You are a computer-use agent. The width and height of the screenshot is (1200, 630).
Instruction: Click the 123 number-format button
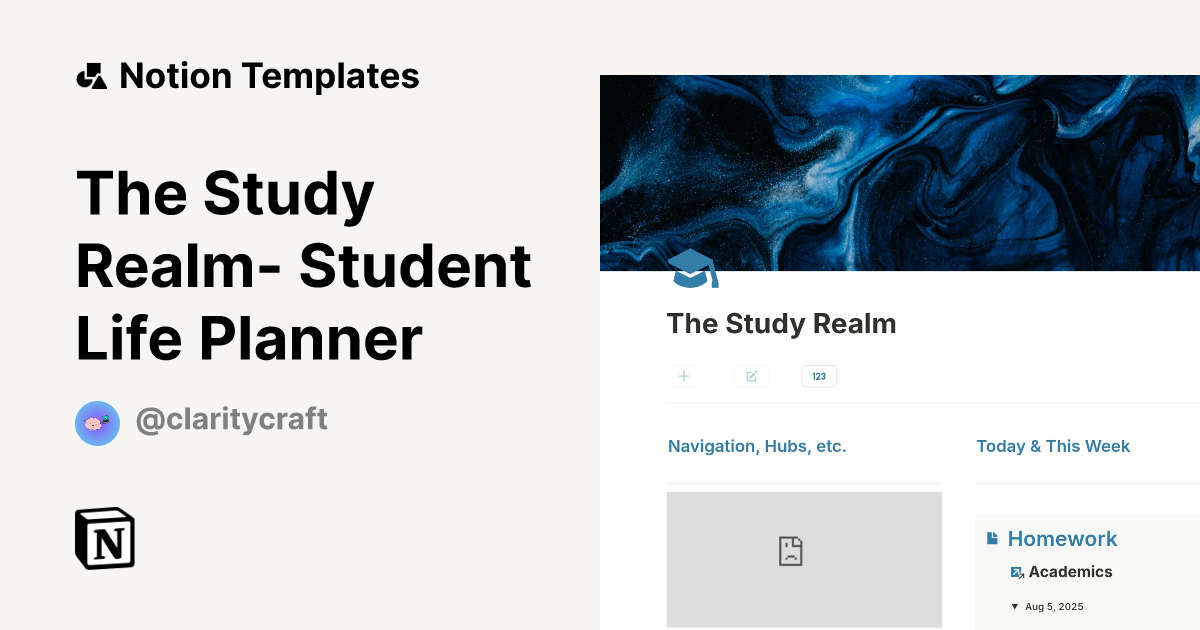(819, 376)
